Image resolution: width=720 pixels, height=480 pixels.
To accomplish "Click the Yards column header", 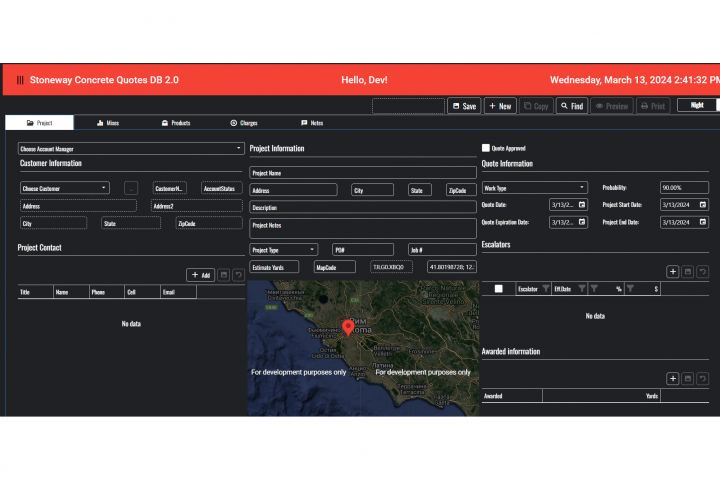I will (602, 395).
